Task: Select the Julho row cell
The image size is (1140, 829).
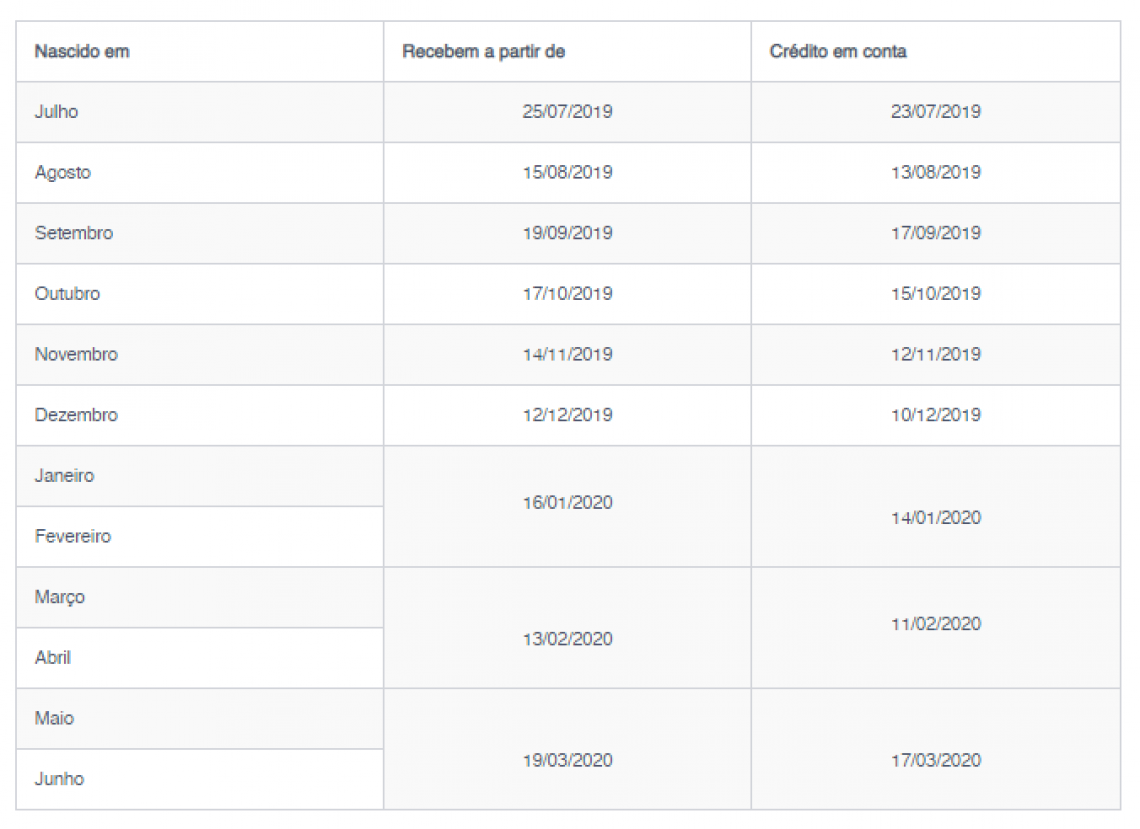Action: pos(56,112)
